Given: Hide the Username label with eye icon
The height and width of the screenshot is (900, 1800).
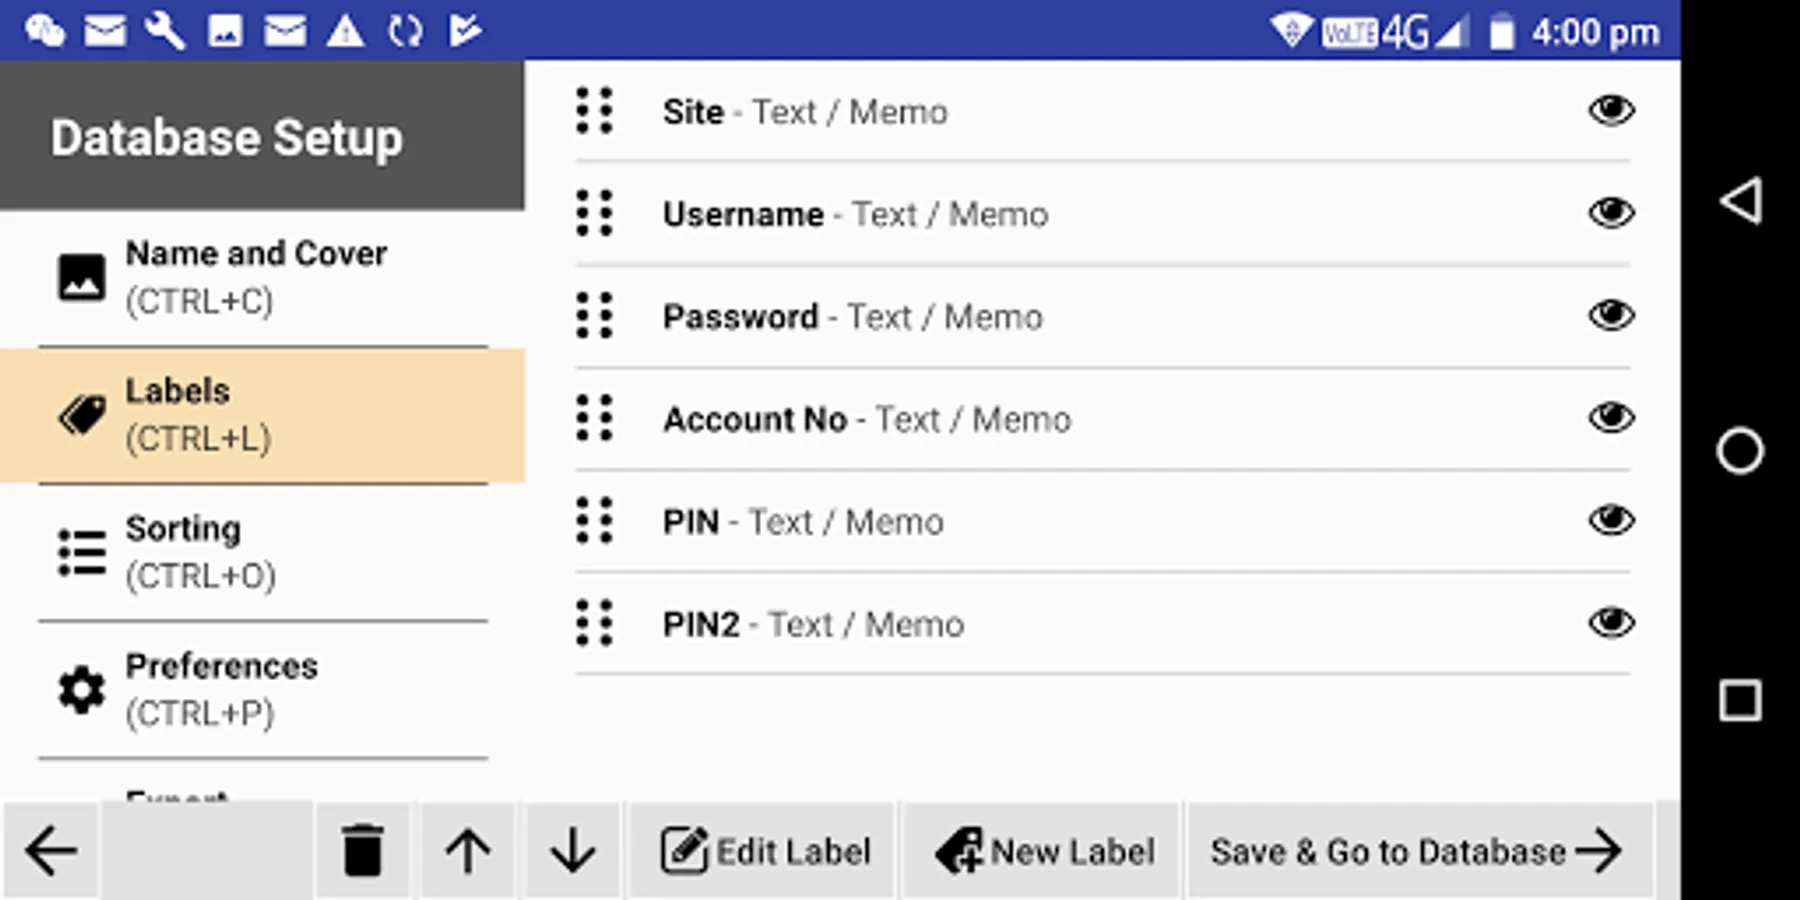Looking at the screenshot, I should 1611,213.
